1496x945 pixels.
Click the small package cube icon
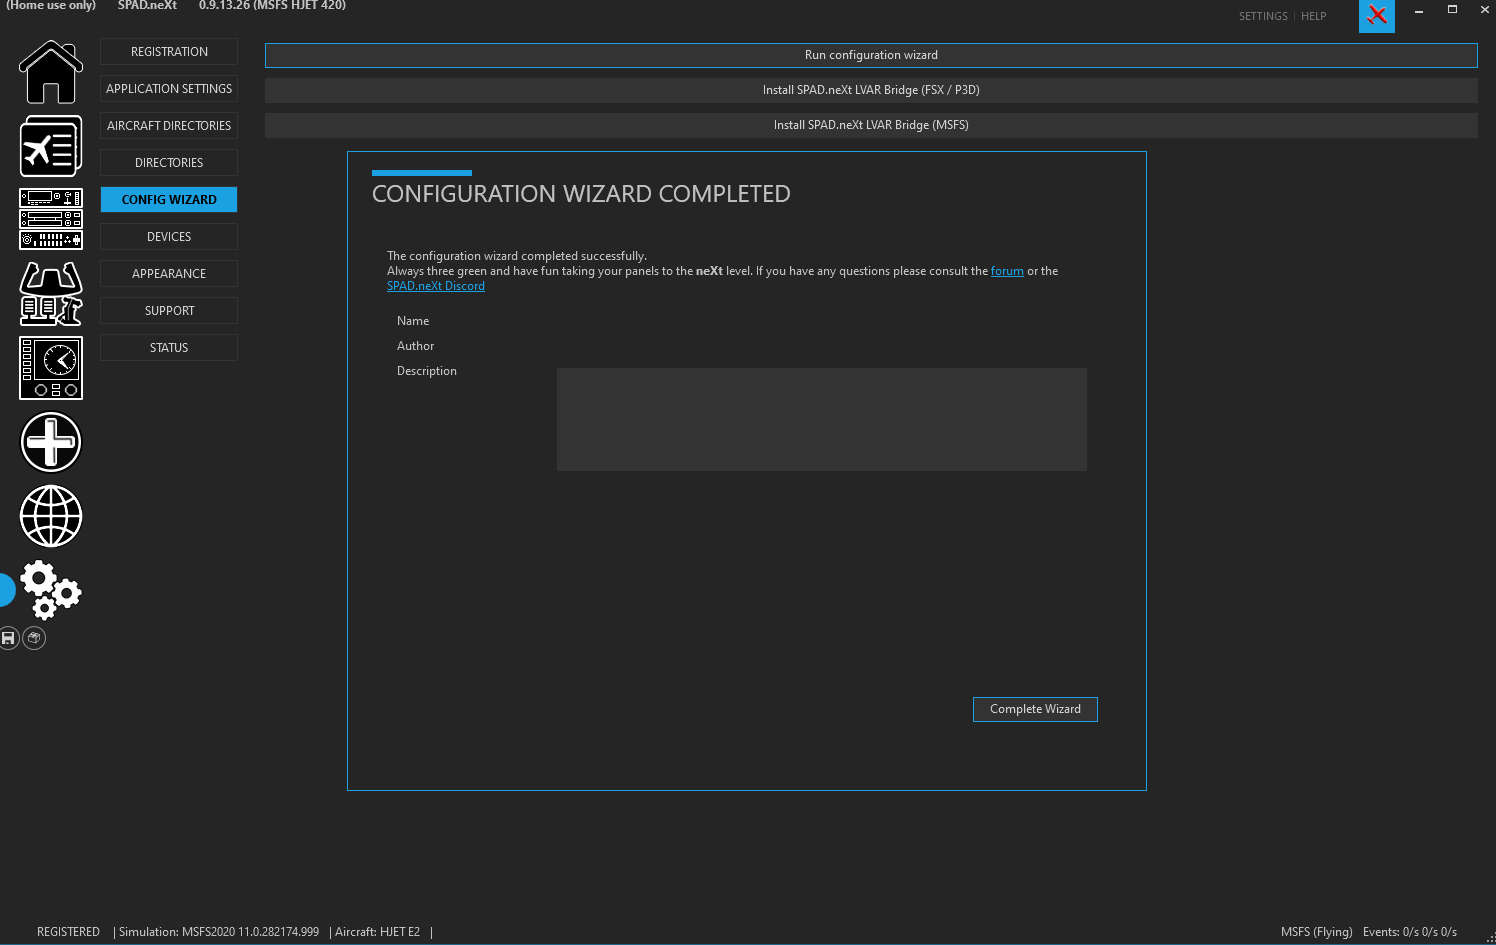(x=34, y=638)
